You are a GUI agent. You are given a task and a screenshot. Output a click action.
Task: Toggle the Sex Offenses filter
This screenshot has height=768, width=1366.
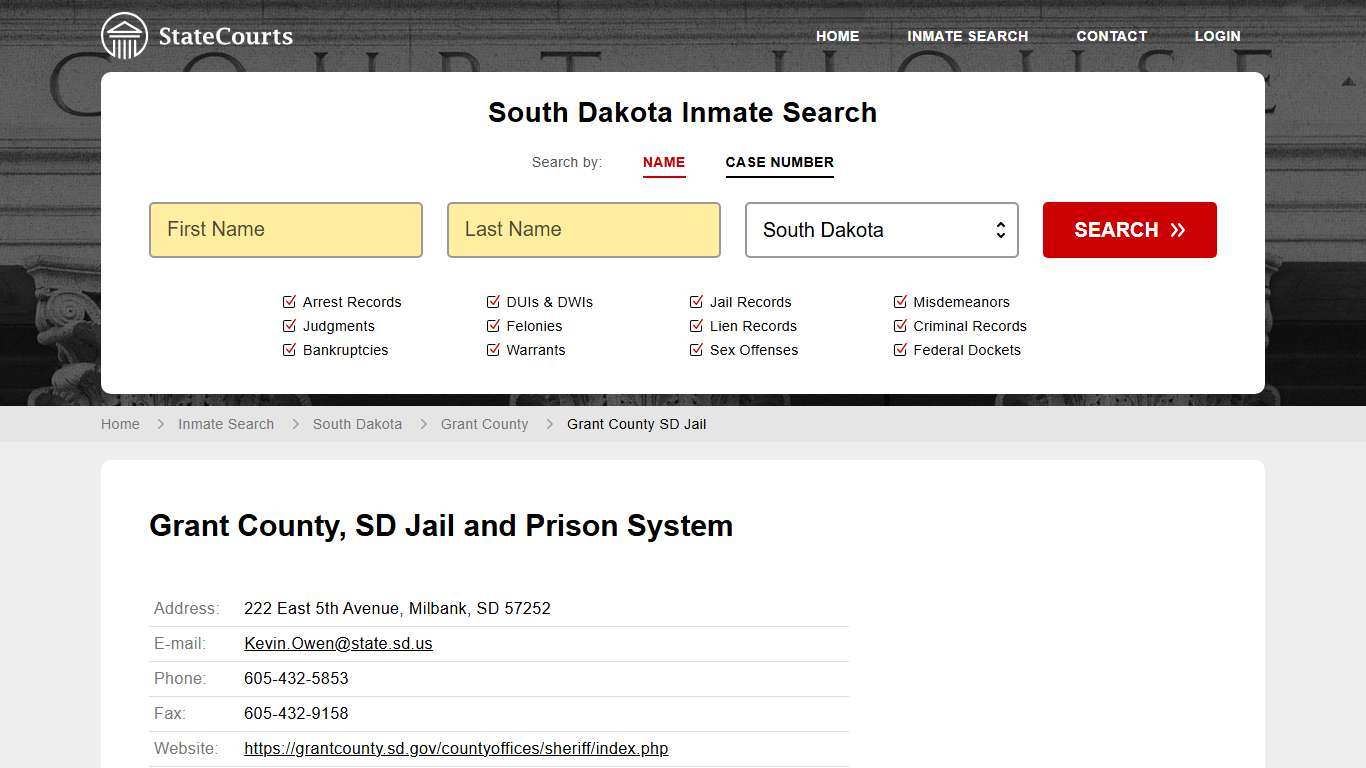pyautogui.click(x=696, y=349)
